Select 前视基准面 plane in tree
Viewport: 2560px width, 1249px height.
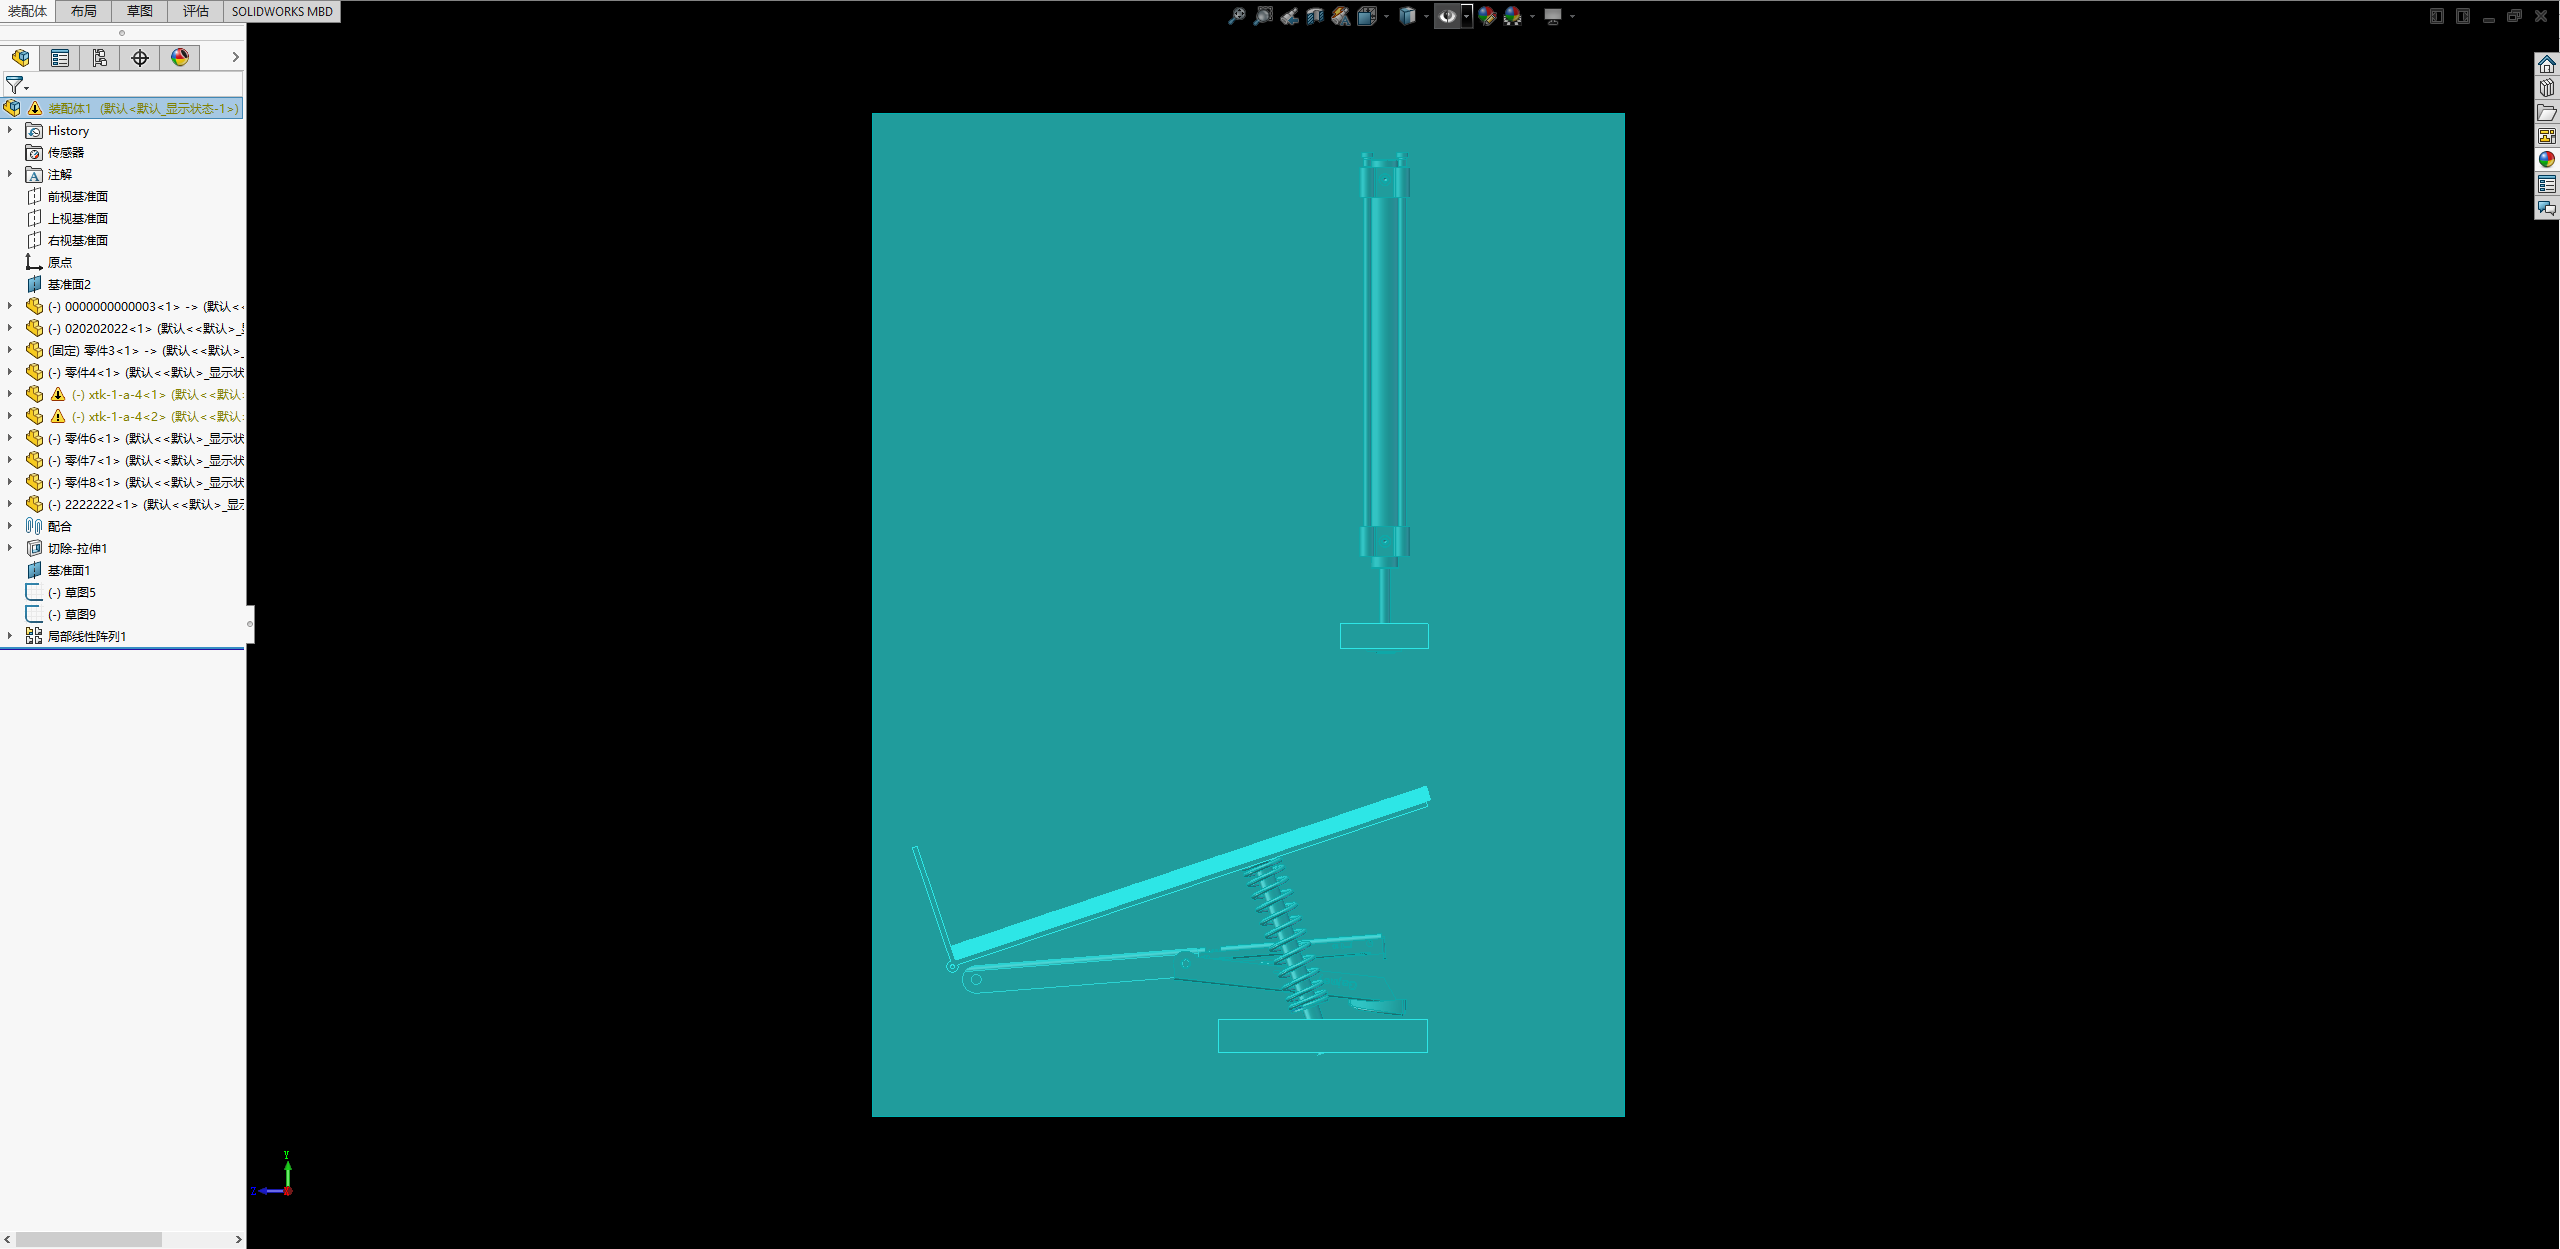[x=77, y=197]
